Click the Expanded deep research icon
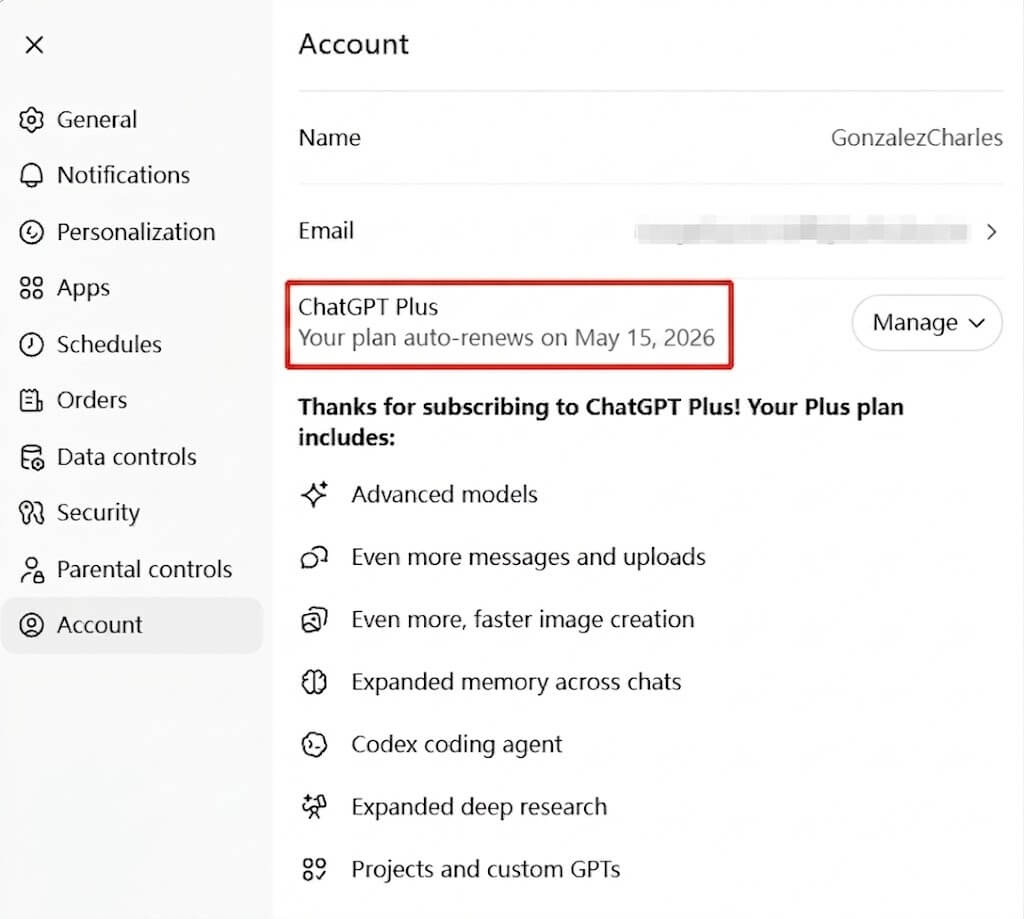This screenshot has width=1024, height=919. click(x=315, y=808)
